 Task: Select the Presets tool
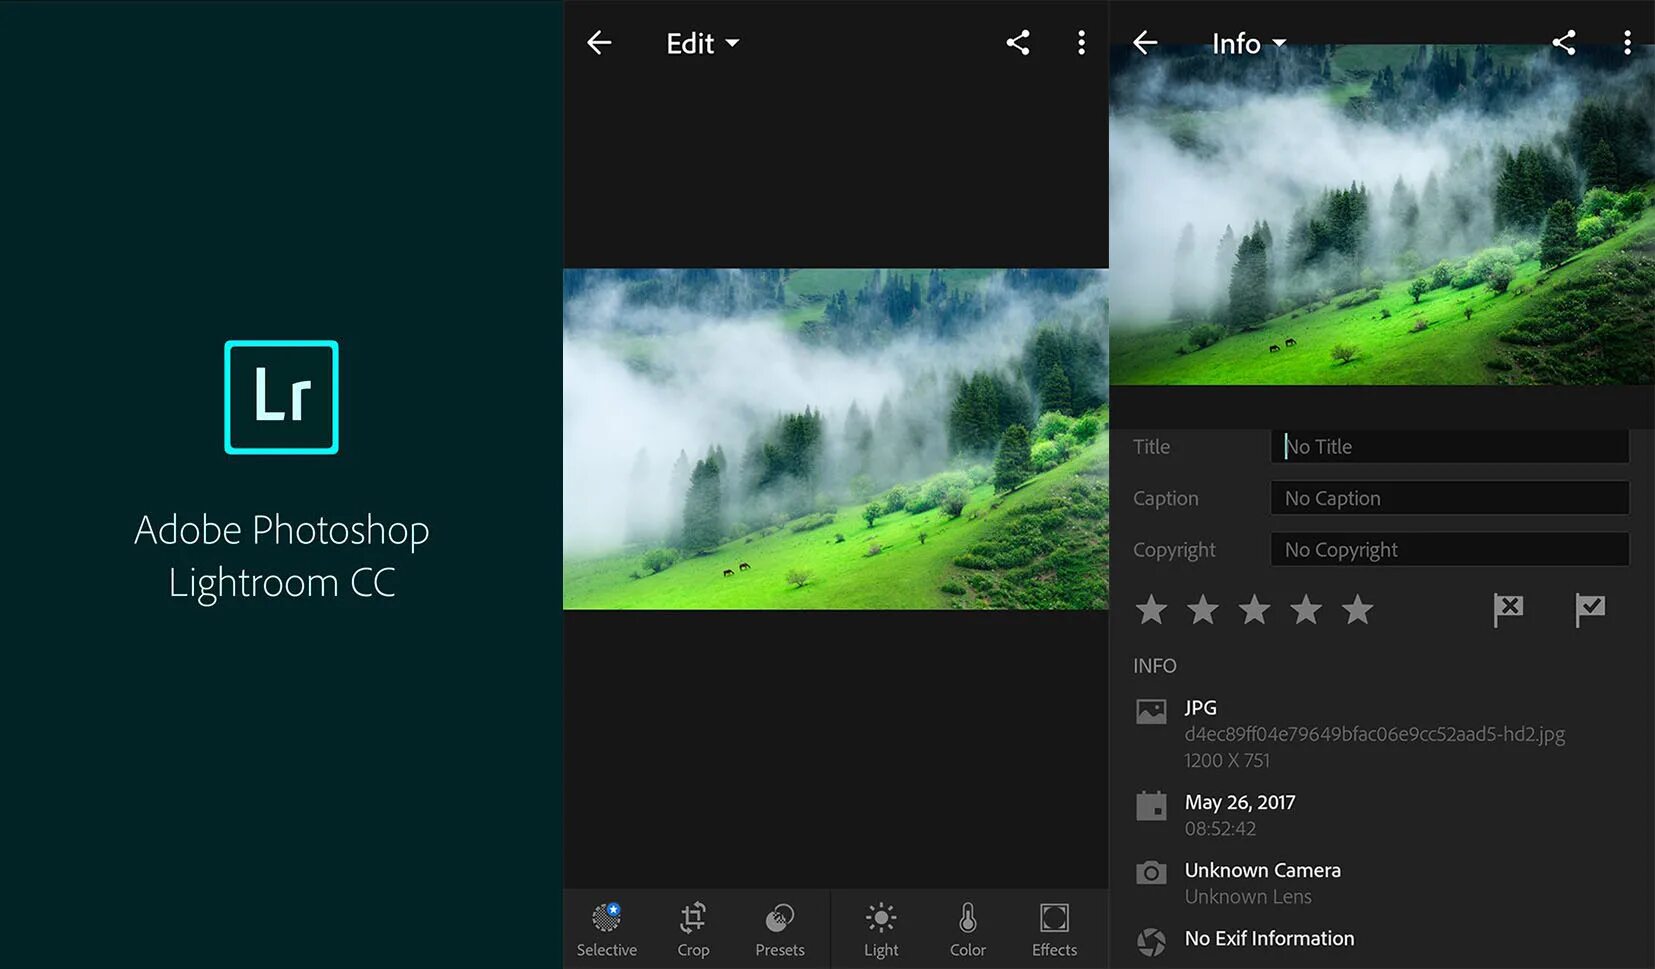pos(779,928)
